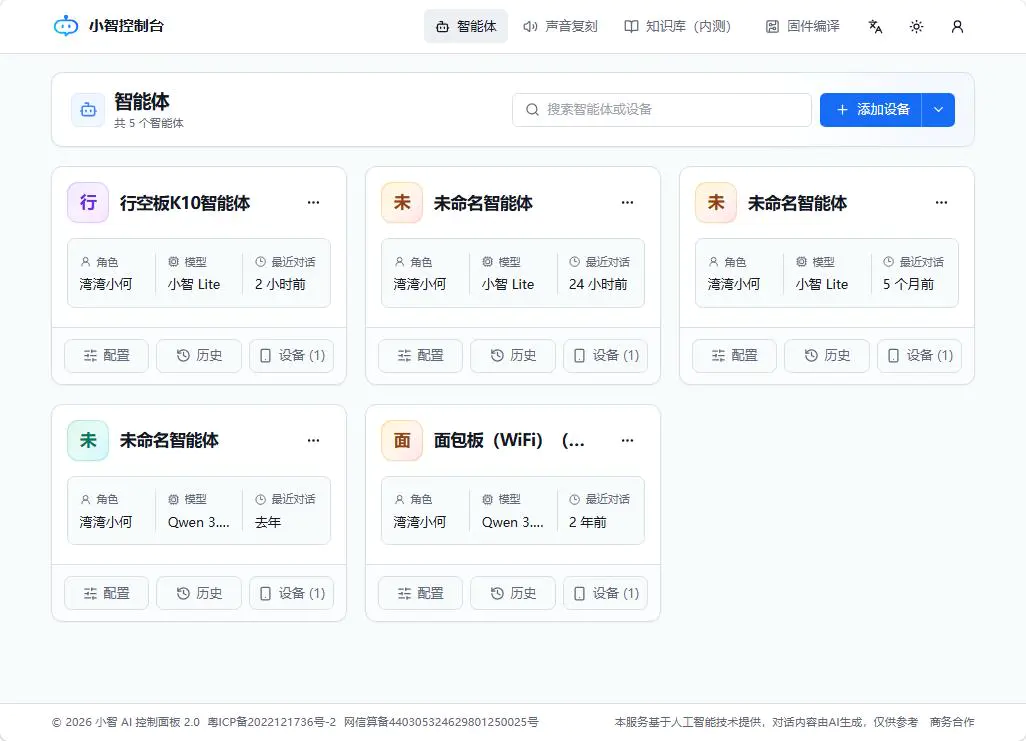
Task: Open 配置 for 行空板K10智能体
Action: [x=107, y=355]
